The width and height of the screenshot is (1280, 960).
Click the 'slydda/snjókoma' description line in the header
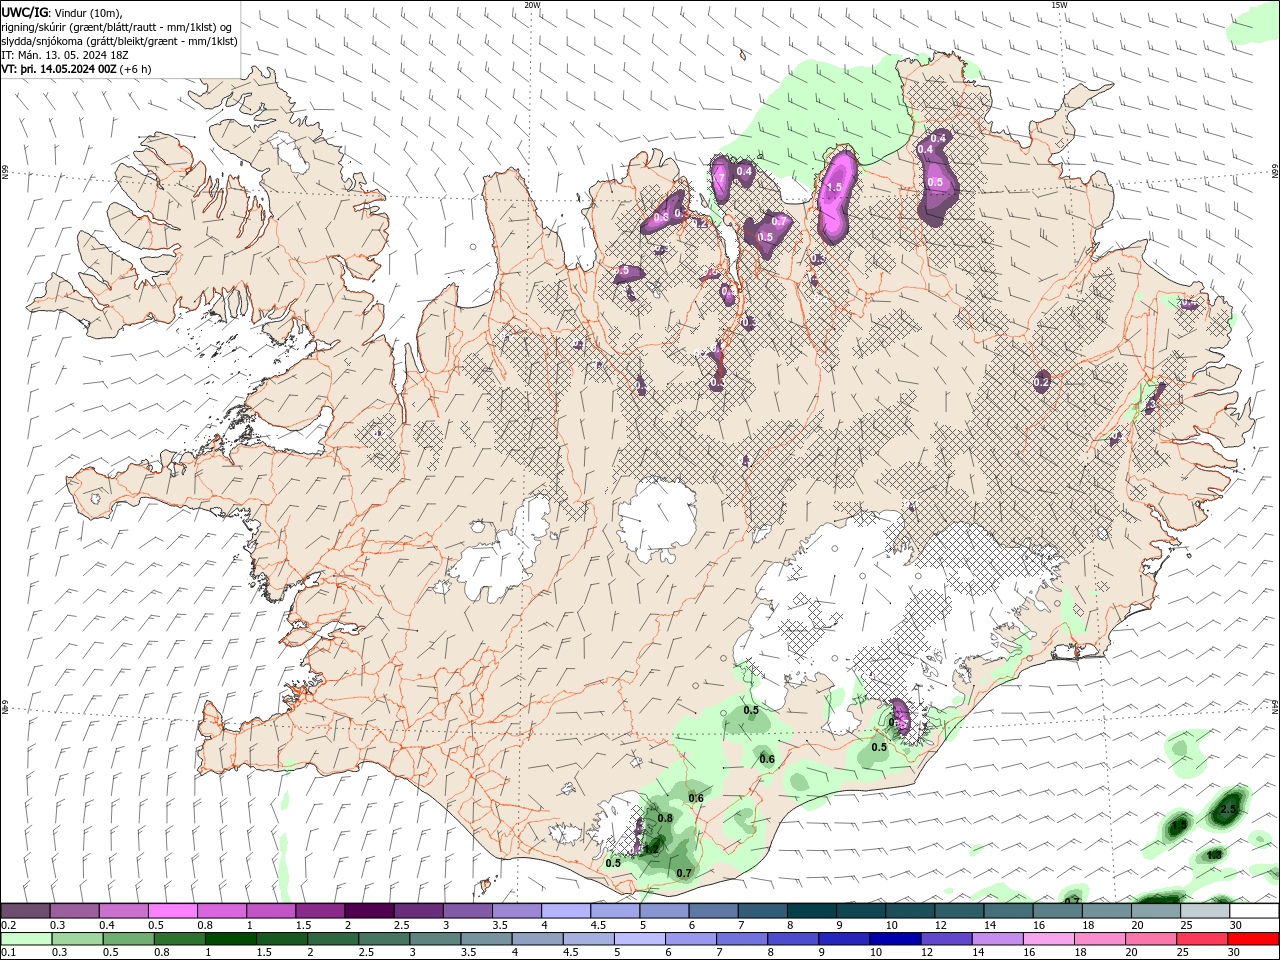point(120,41)
